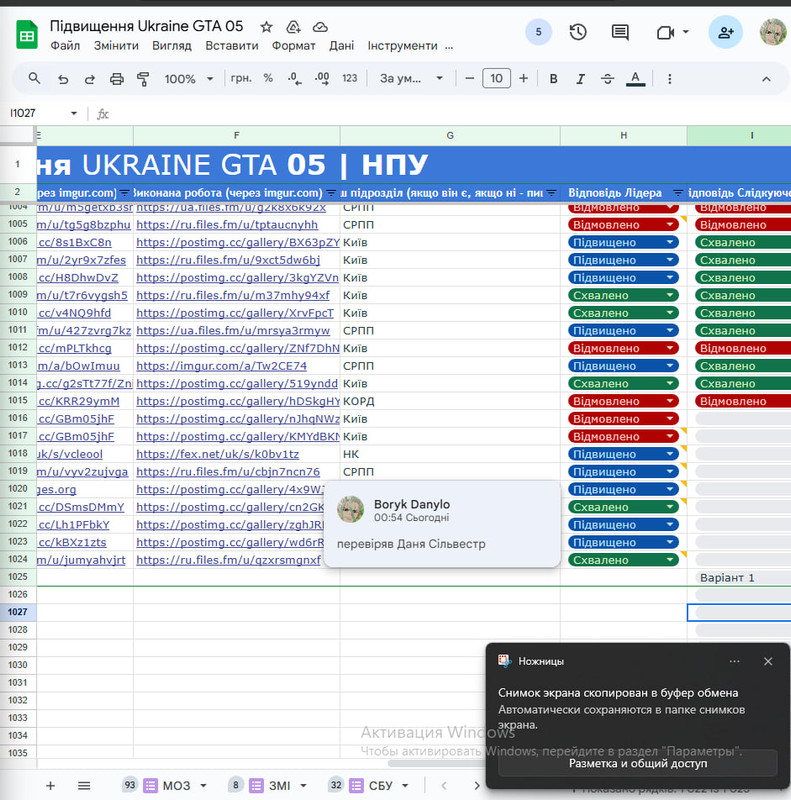The width and height of the screenshot is (791, 800).
Task: Open filter on Виконана робота column
Action: point(331,193)
